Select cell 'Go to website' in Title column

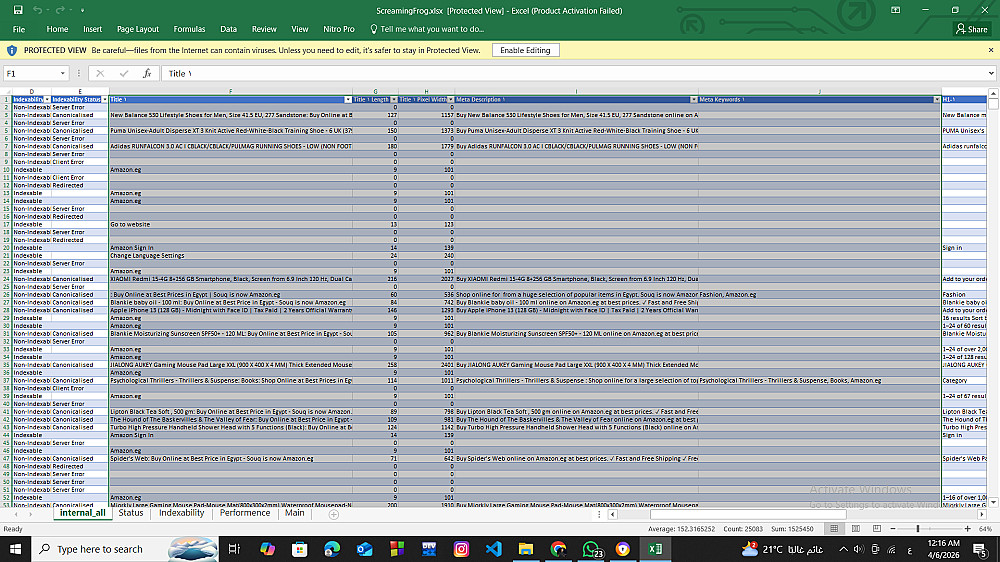click(230, 225)
